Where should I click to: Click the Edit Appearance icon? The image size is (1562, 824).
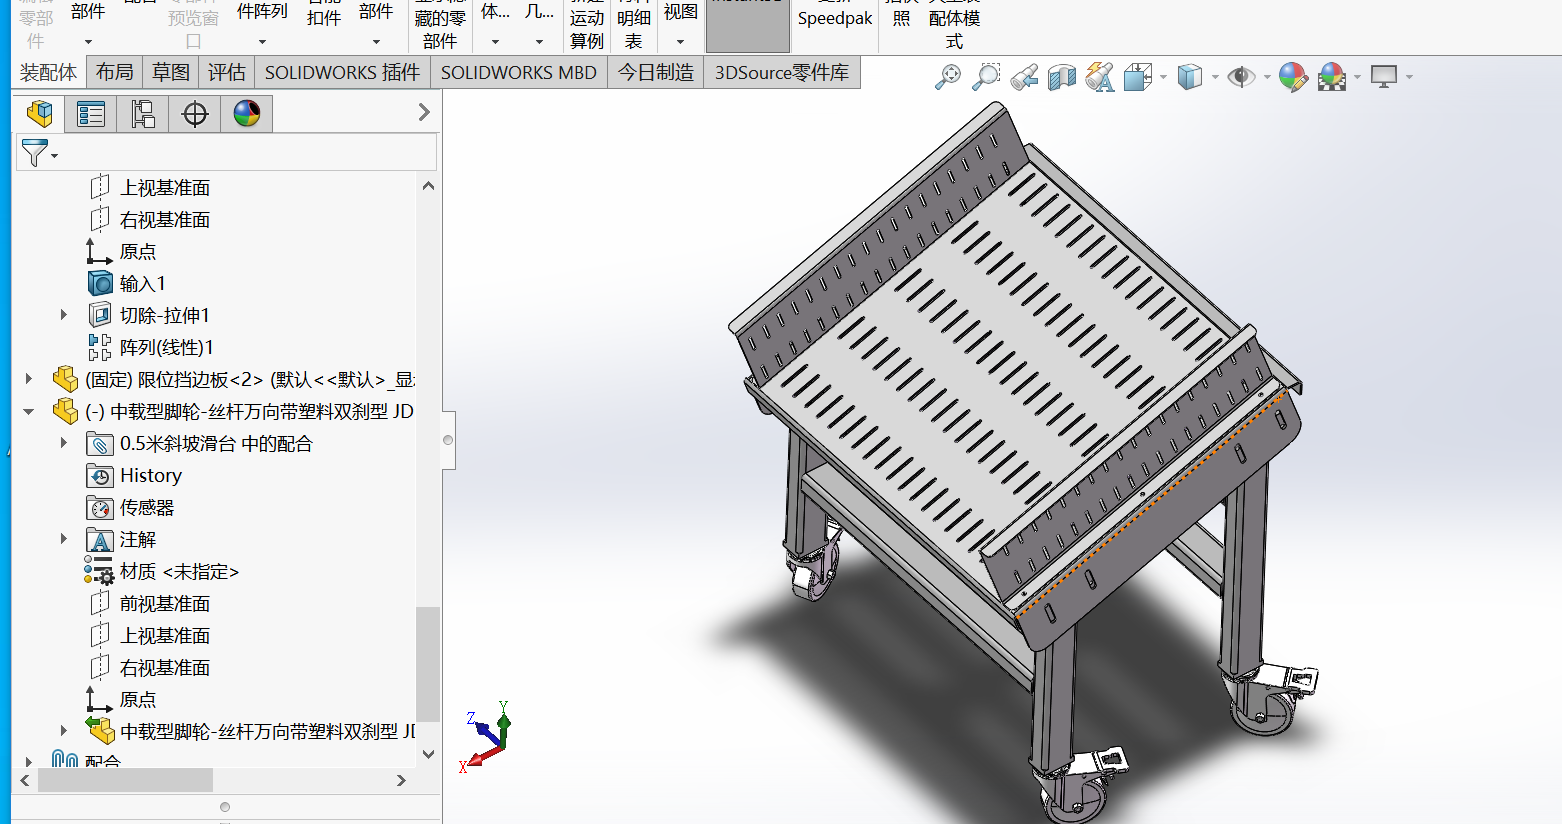click(x=1292, y=77)
